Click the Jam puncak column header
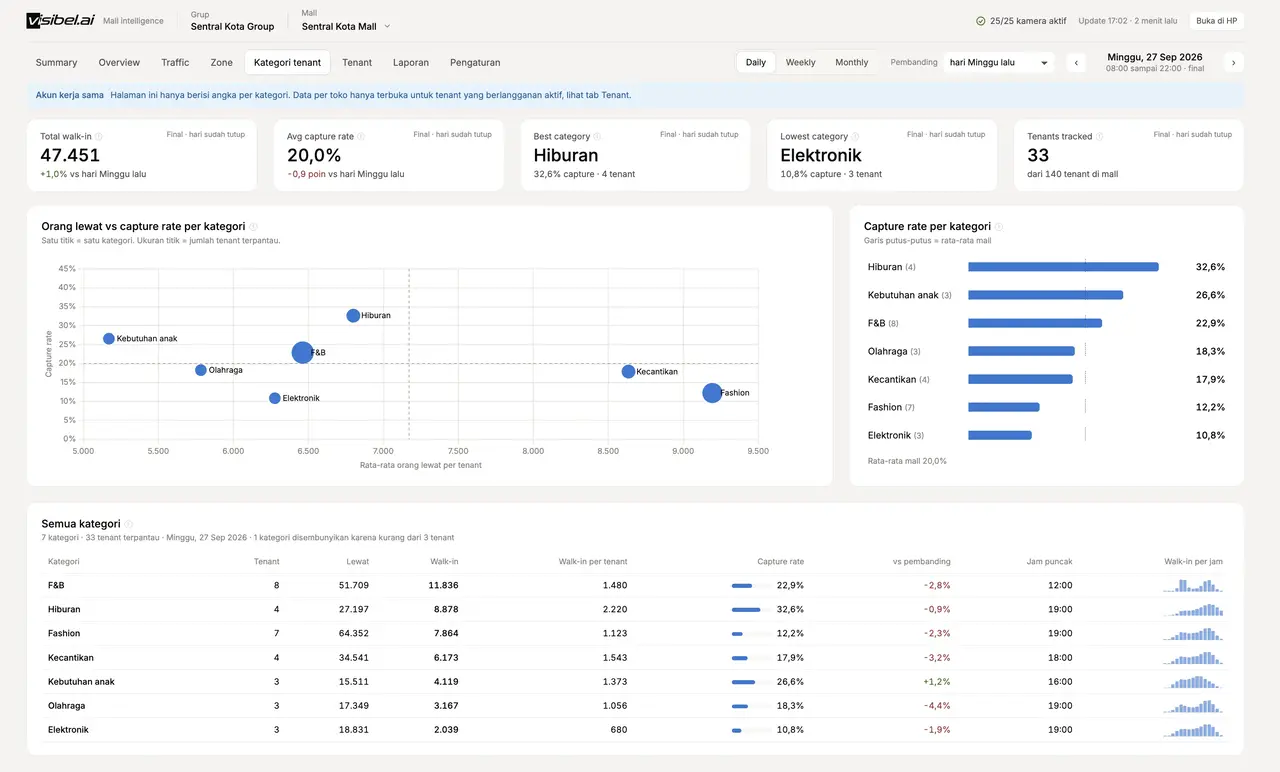 [1051, 562]
